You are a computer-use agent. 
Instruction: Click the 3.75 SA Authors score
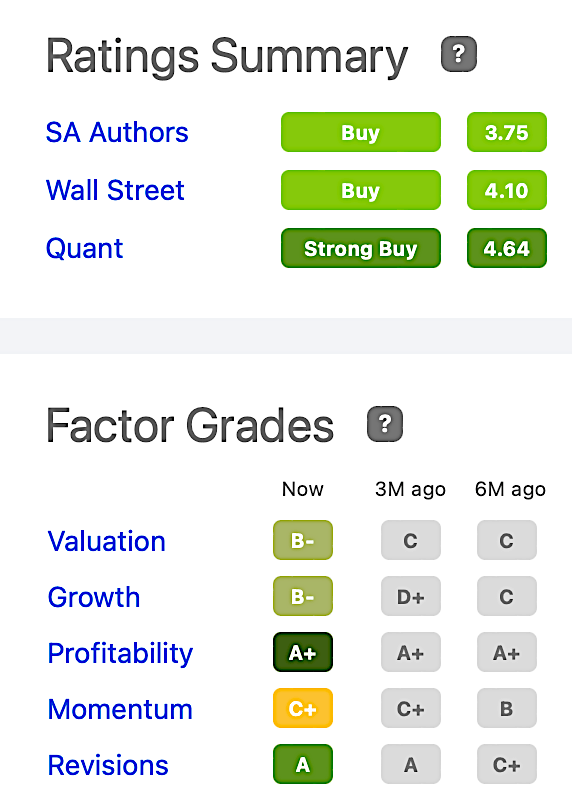(x=507, y=132)
